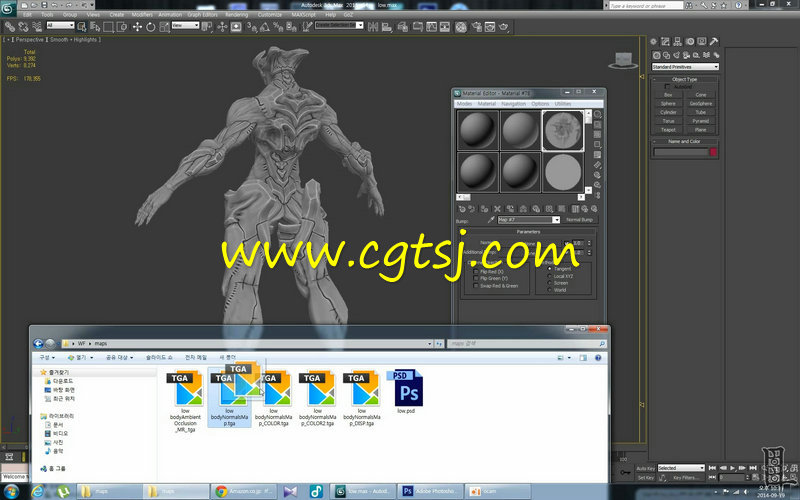Open the 3ds Max application logo menu

point(8,8)
